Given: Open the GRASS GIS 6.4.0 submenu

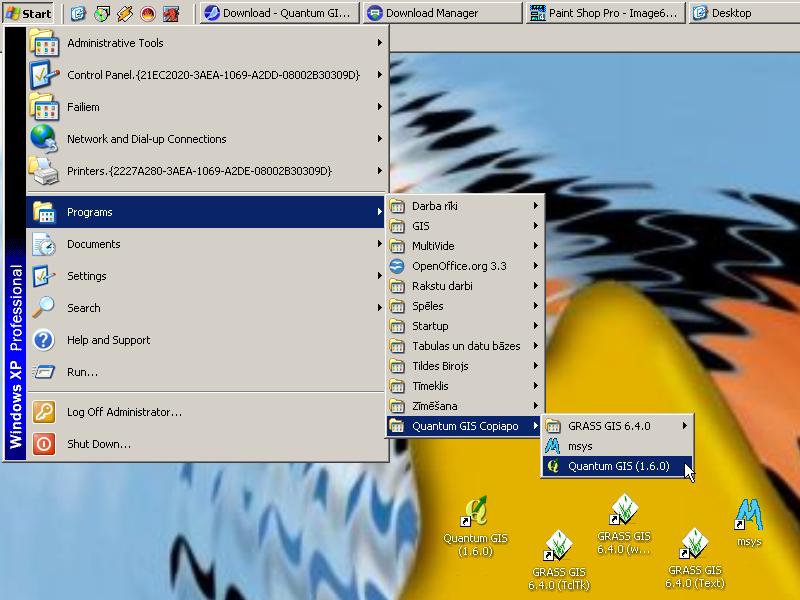Looking at the screenshot, I should click(617, 426).
